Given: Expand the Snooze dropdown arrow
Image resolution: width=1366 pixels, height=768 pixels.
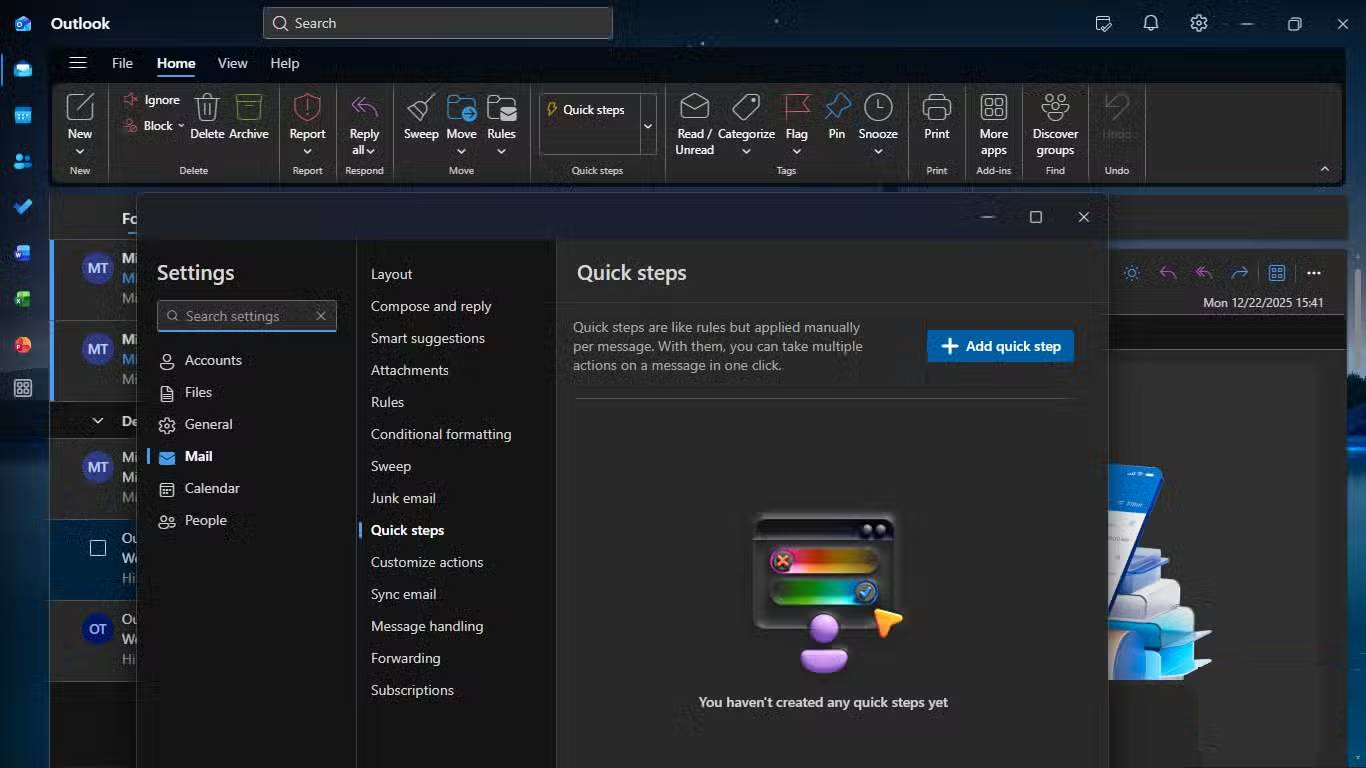Looking at the screenshot, I should [878, 152].
